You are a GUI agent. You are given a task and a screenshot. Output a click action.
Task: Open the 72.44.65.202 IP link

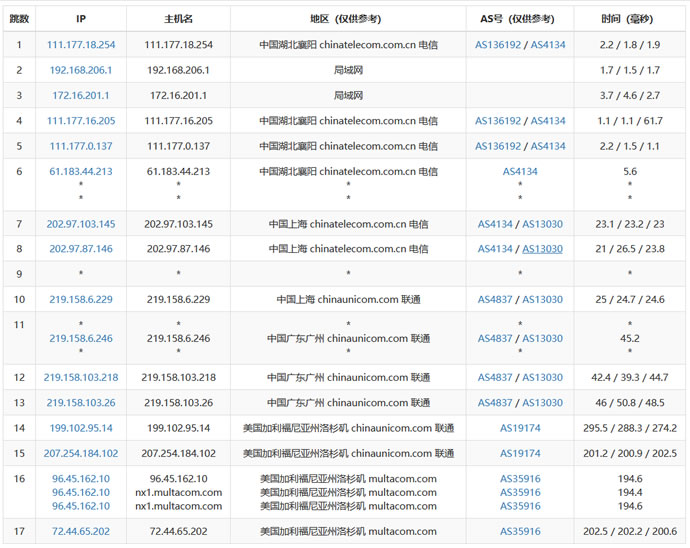(81, 531)
